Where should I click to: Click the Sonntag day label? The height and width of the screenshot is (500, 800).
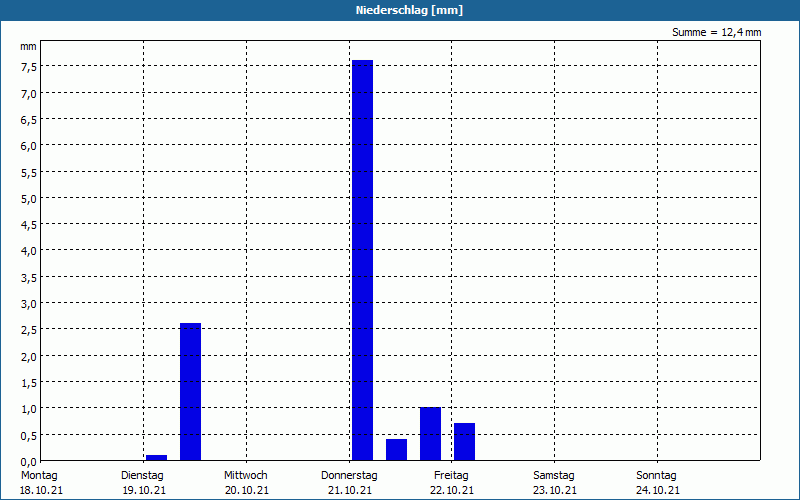click(657, 476)
